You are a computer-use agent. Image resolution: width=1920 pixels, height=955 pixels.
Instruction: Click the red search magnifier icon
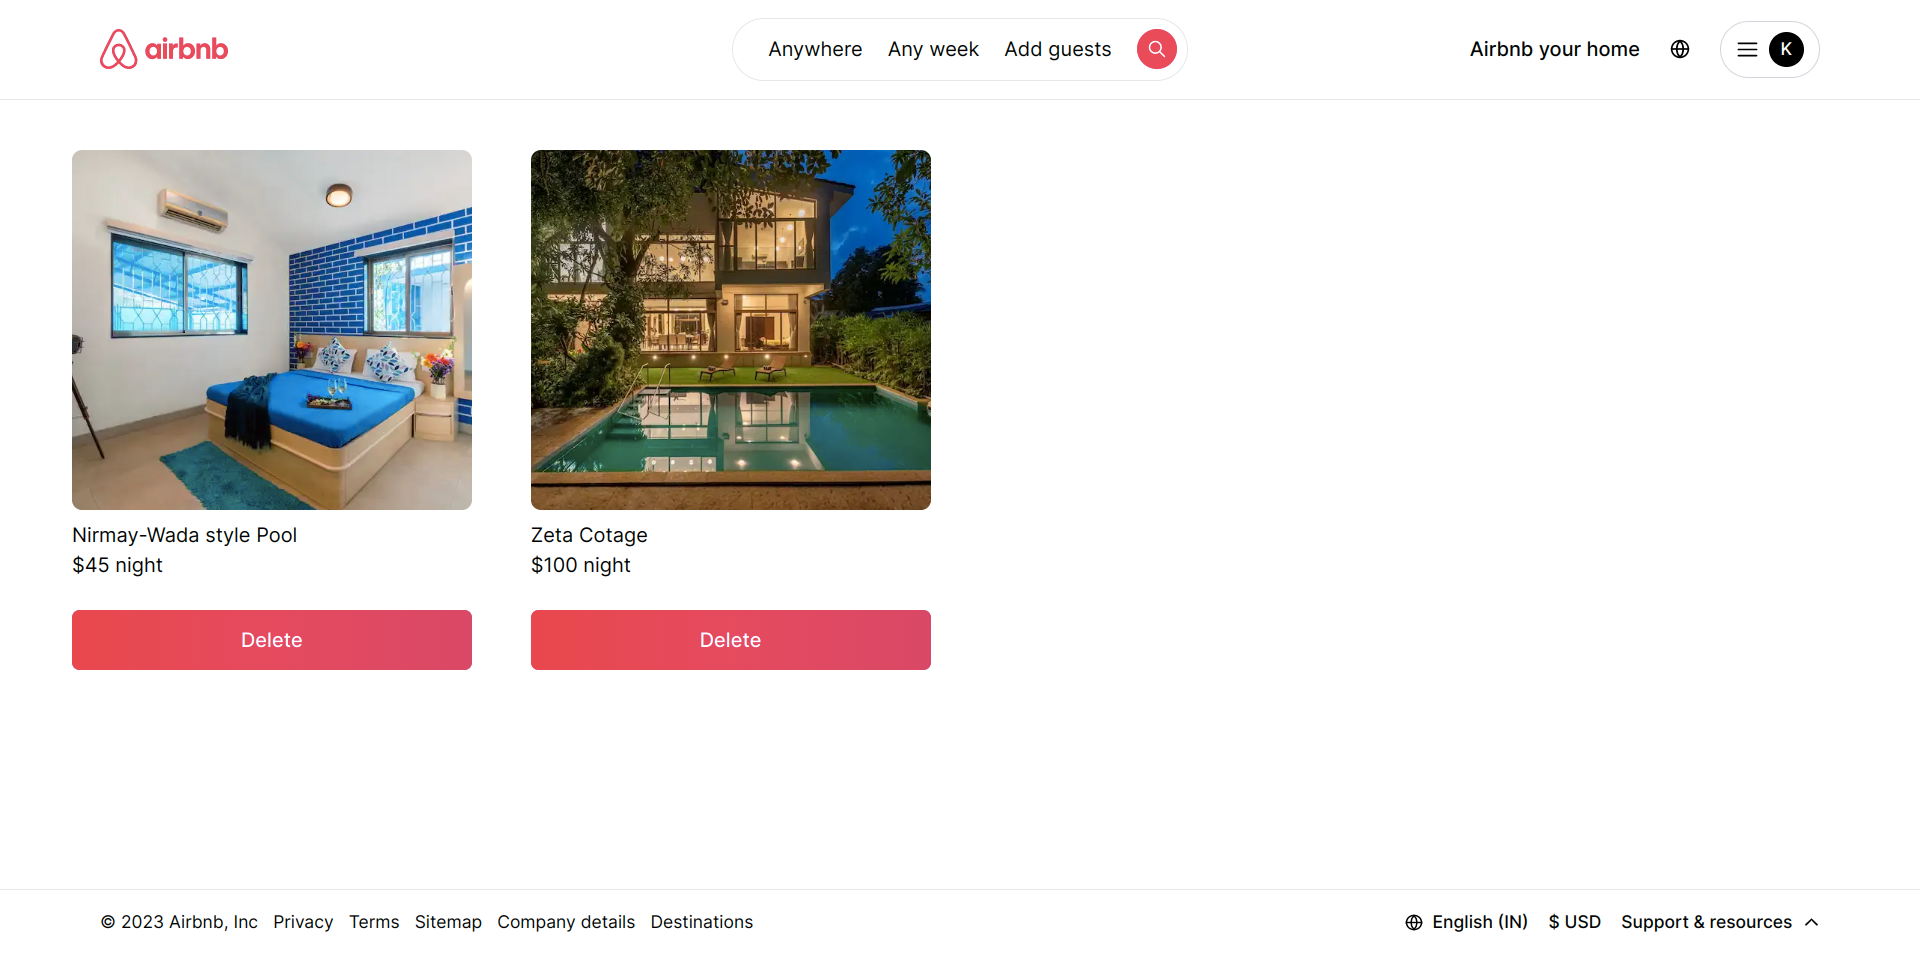[x=1156, y=49]
